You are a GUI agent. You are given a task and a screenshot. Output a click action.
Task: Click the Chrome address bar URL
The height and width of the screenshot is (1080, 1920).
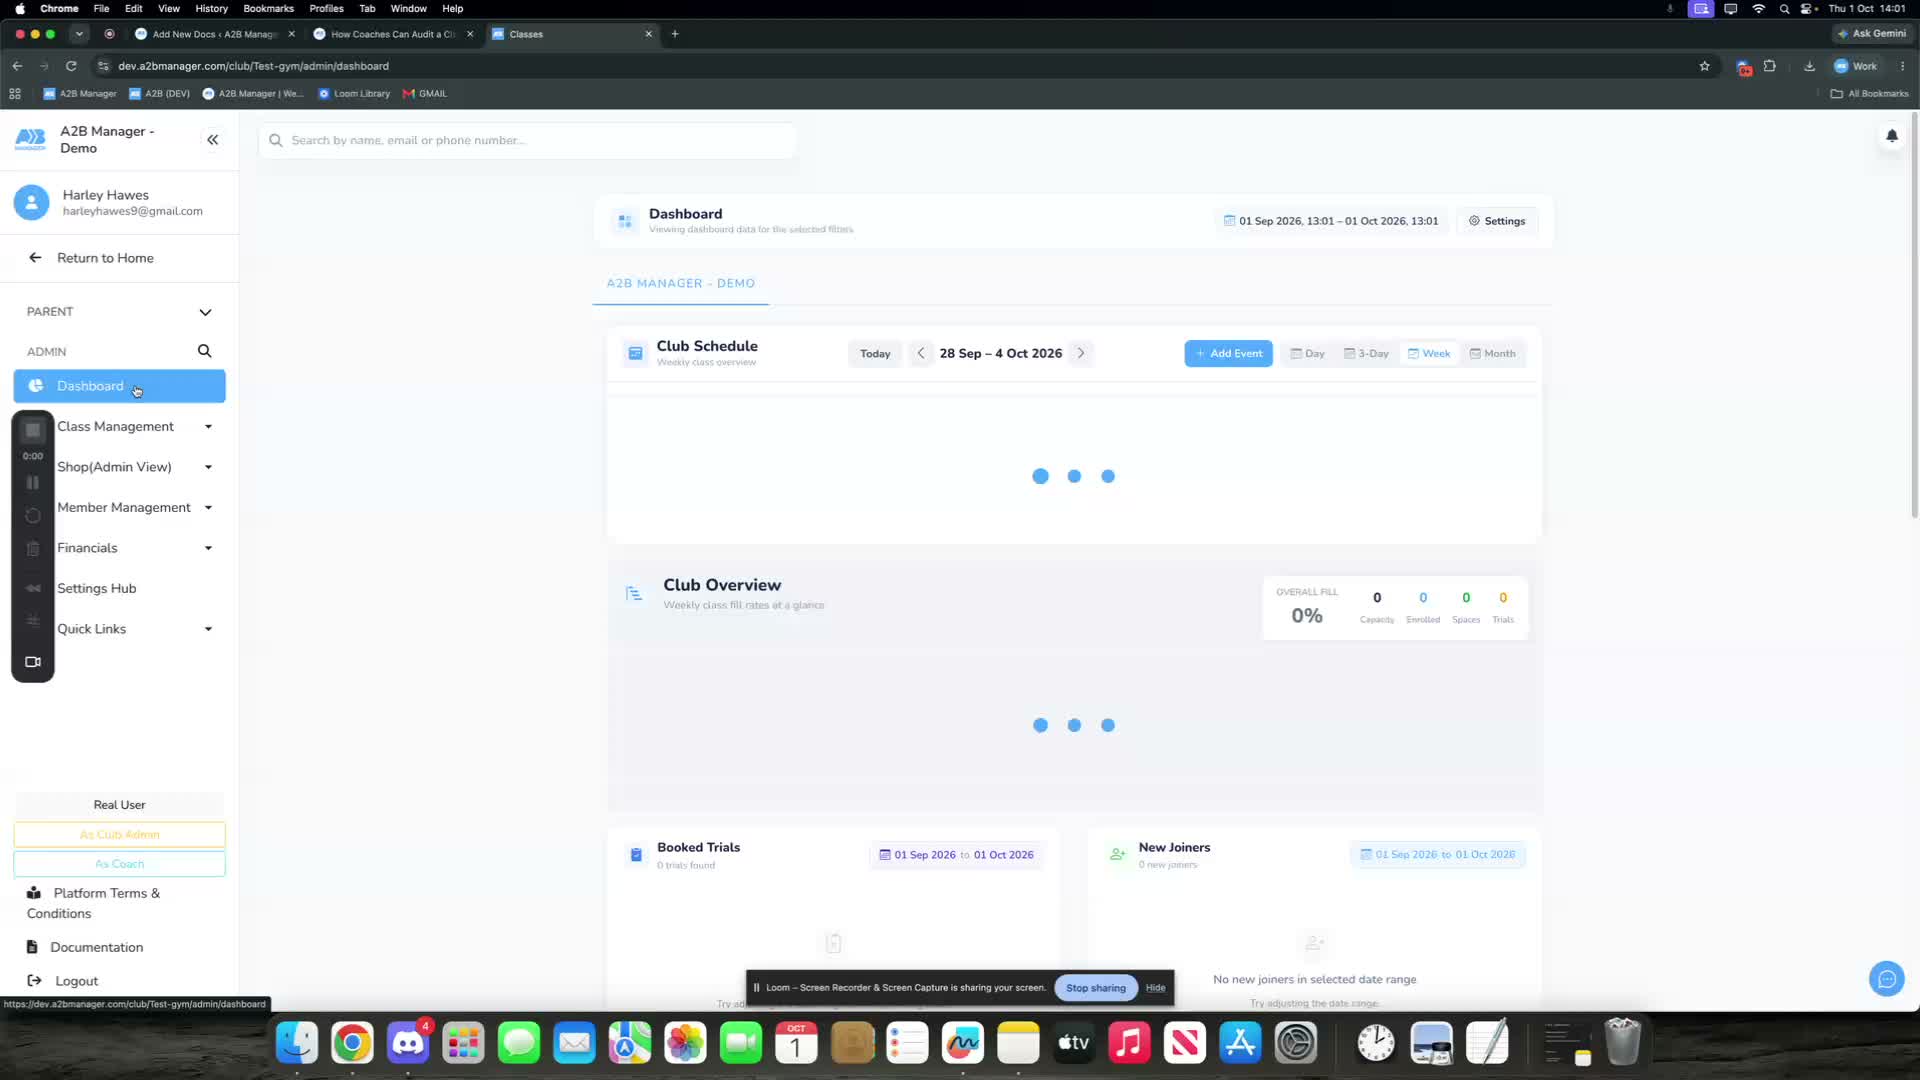(x=253, y=66)
